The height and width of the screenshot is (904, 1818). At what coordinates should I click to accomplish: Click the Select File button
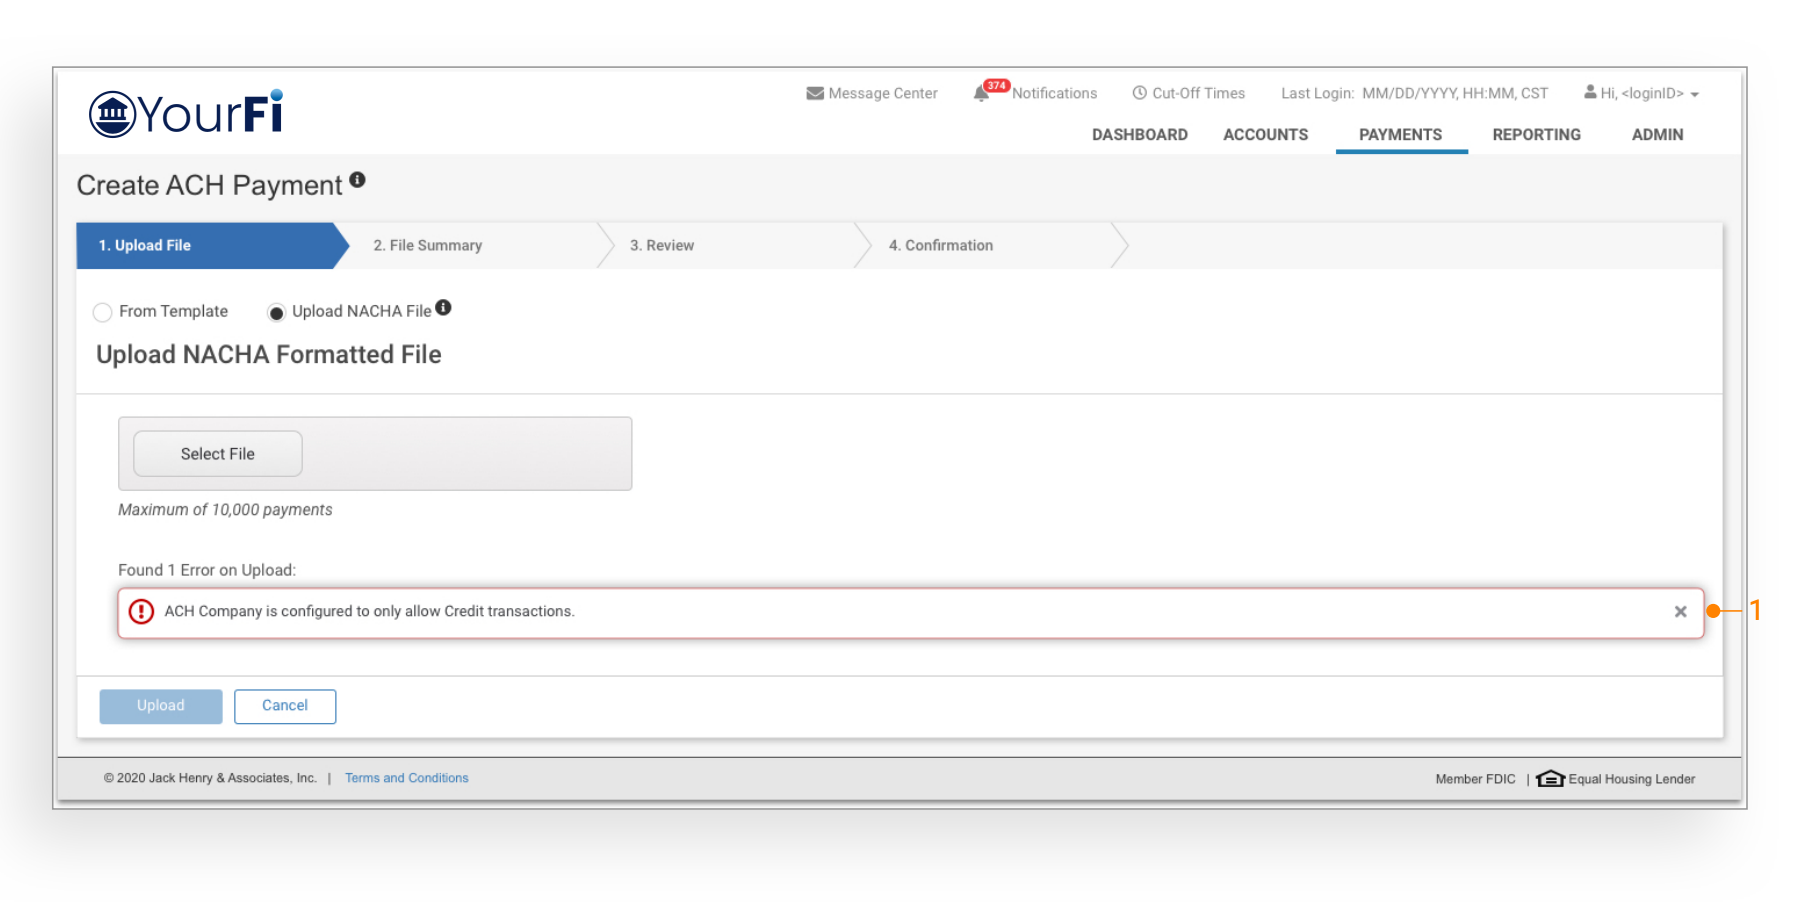click(x=218, y=454)
